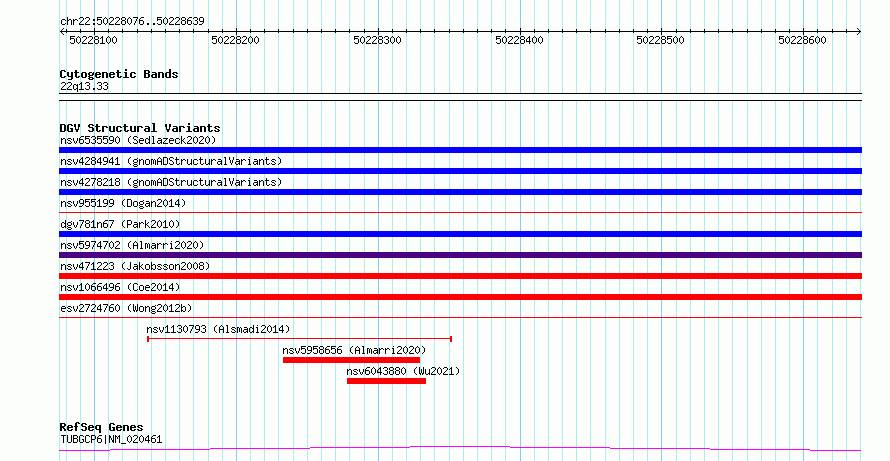Click ruler position 50228100
Image resolution: width=890 pixels, height=461 pixels.
[x=93, y=40]
